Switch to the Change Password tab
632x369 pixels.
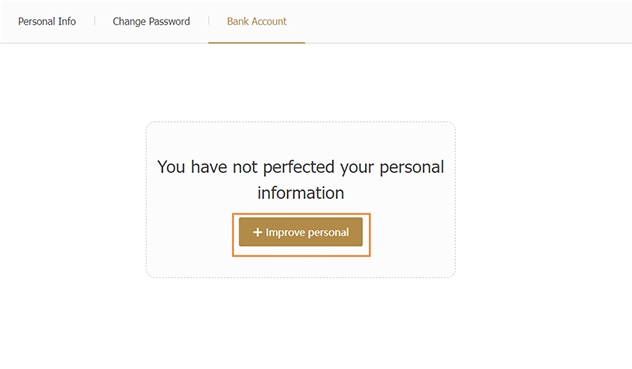point(151,21)
